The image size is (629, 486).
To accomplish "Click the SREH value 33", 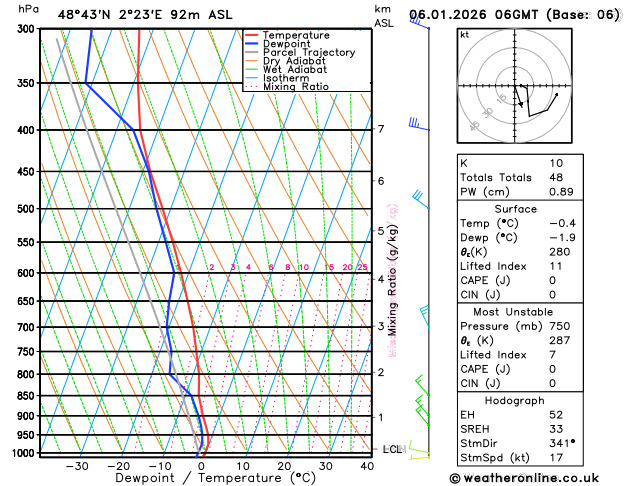I will [x=556, y=429].
